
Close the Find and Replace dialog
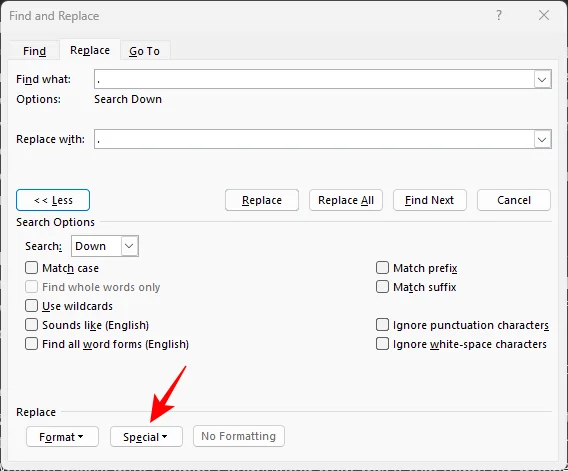(544, 15)
